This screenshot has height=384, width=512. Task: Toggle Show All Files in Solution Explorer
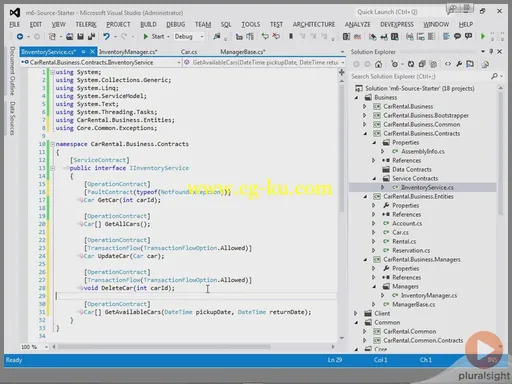[x=433, y=64]
